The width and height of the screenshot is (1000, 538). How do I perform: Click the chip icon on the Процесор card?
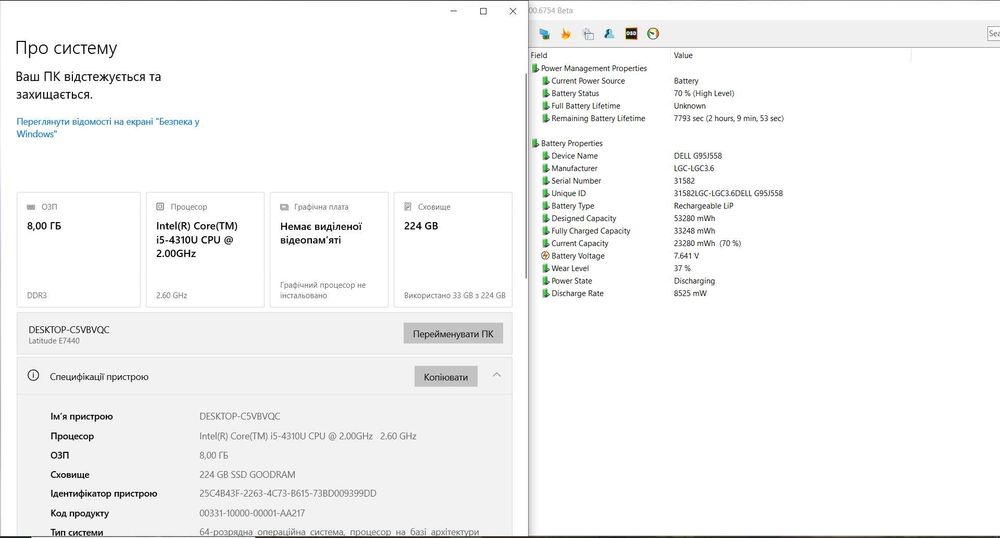(x=160, y=207)
